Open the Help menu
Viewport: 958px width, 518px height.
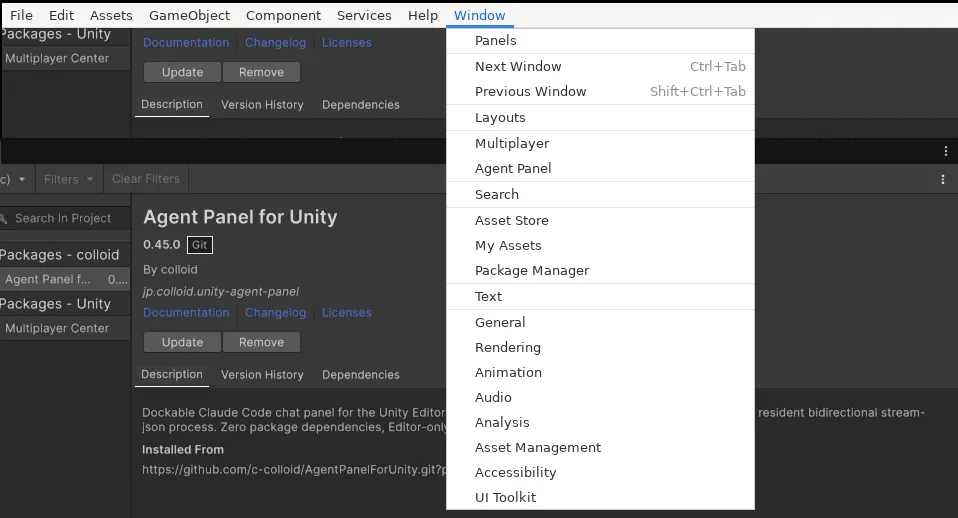(423, 15)
